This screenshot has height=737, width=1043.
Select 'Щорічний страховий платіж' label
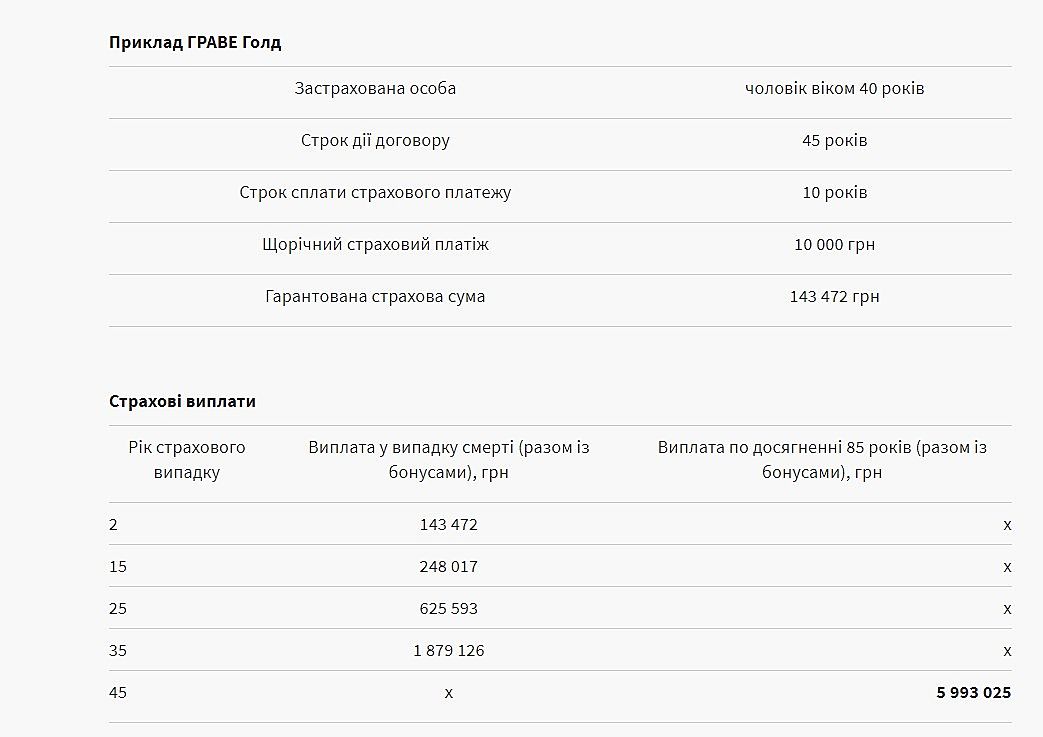coord(375,244)
